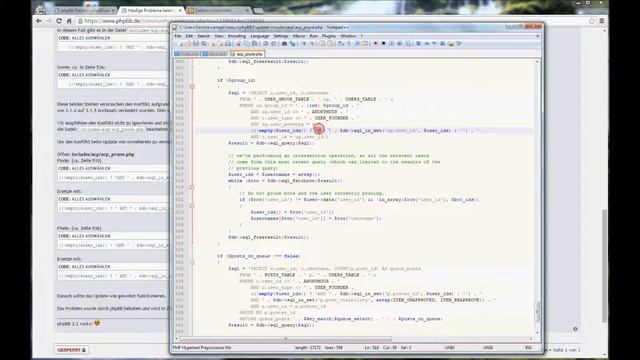Open the Plugins menu
The image size is (640, 360).
pyautogui.click(x=329, y=36)
